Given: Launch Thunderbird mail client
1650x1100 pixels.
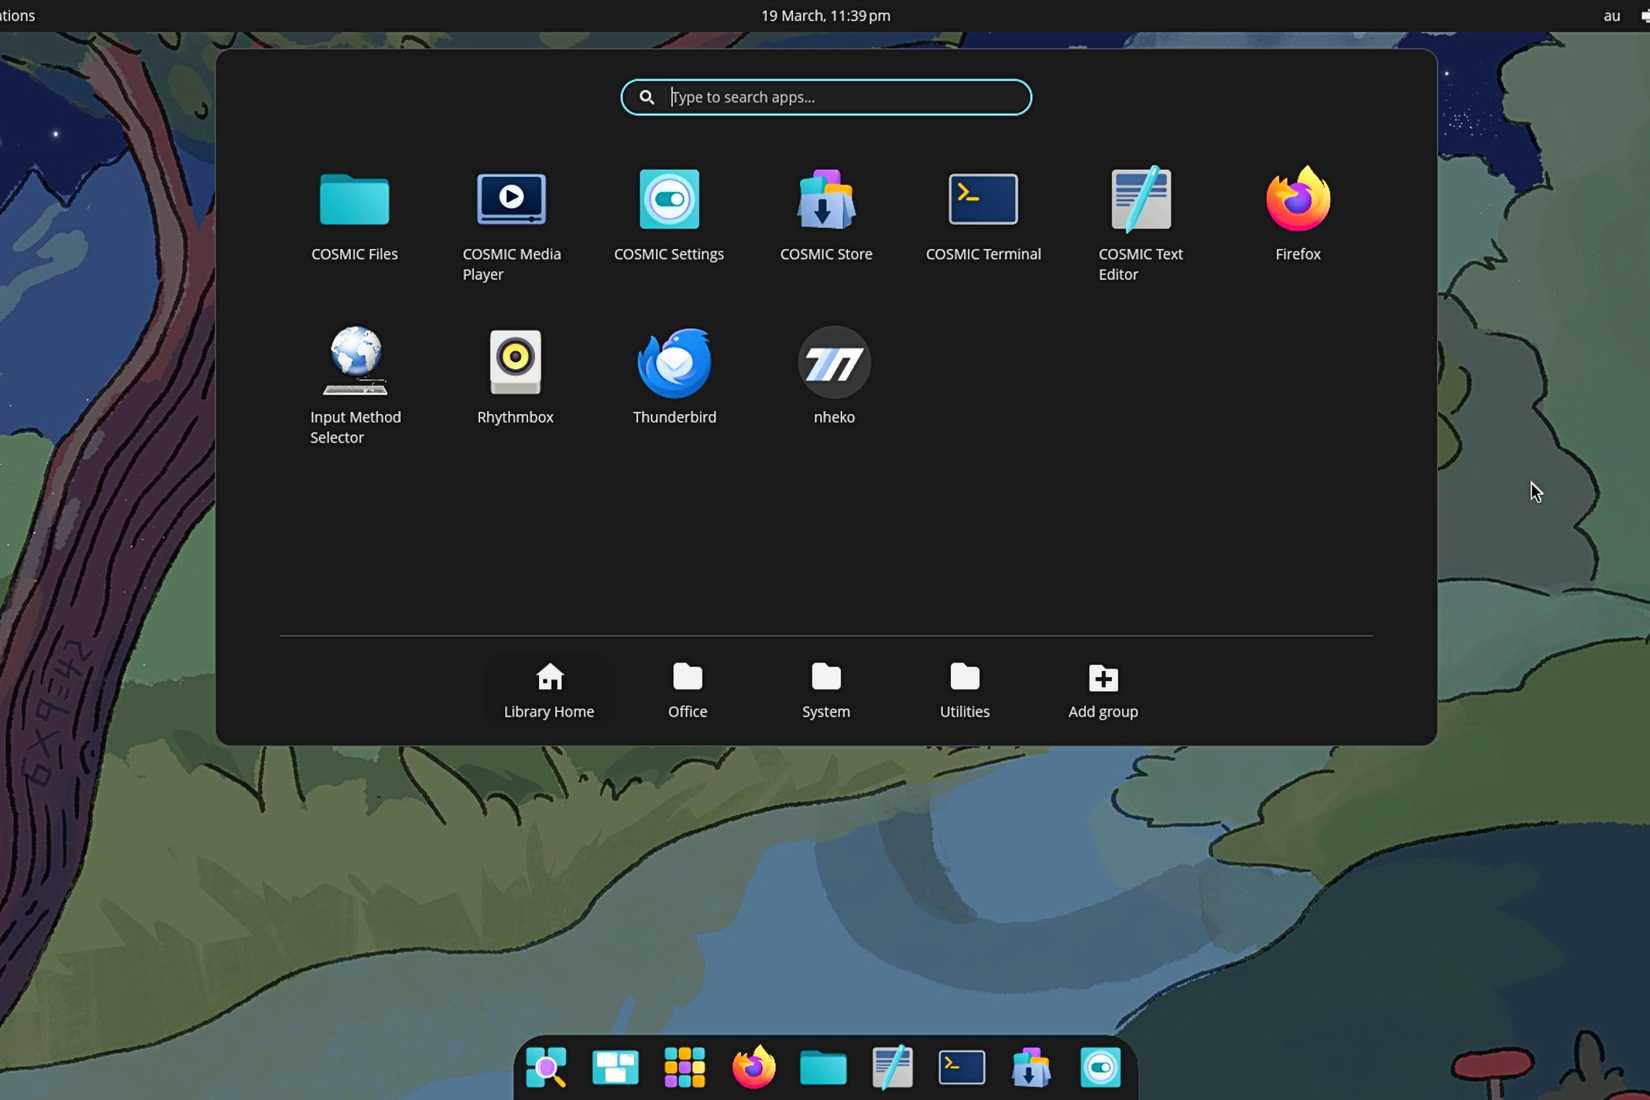Looking at the screenshot, I should coord(674,376).
